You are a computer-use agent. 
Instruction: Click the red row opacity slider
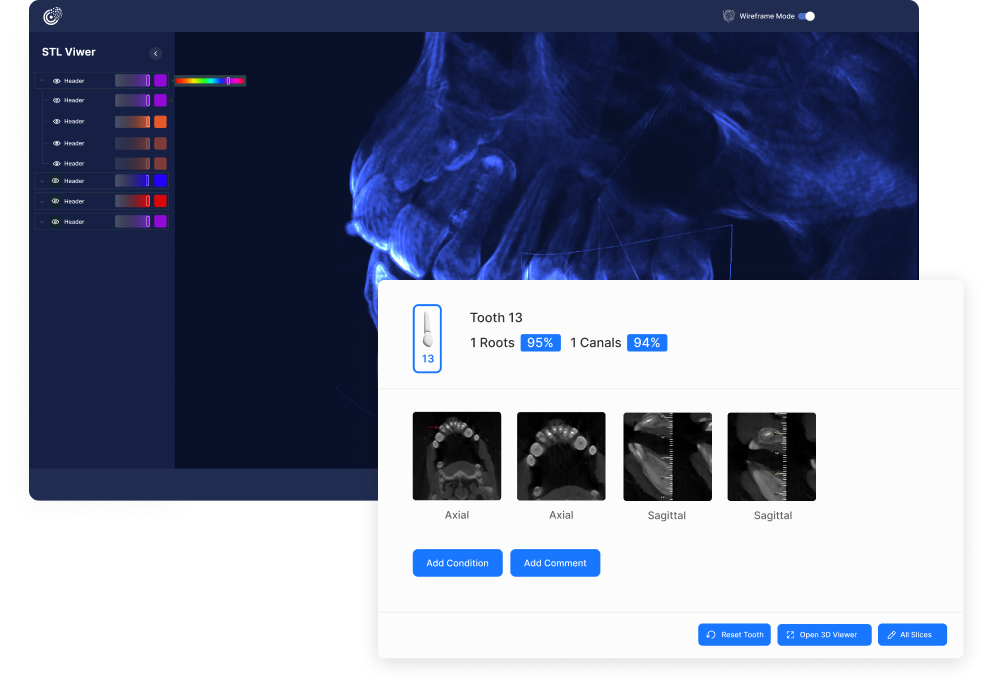[133, 201]
